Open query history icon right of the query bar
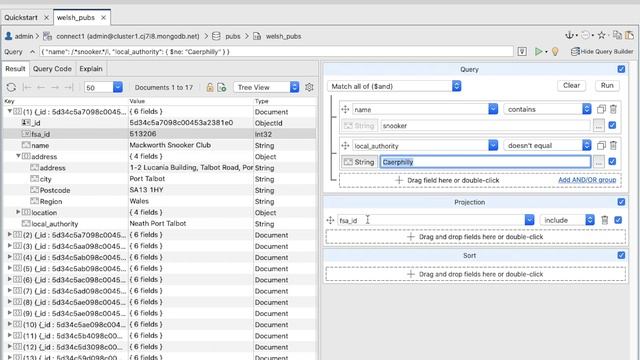640x360 pixels. [x=522, y=51]
